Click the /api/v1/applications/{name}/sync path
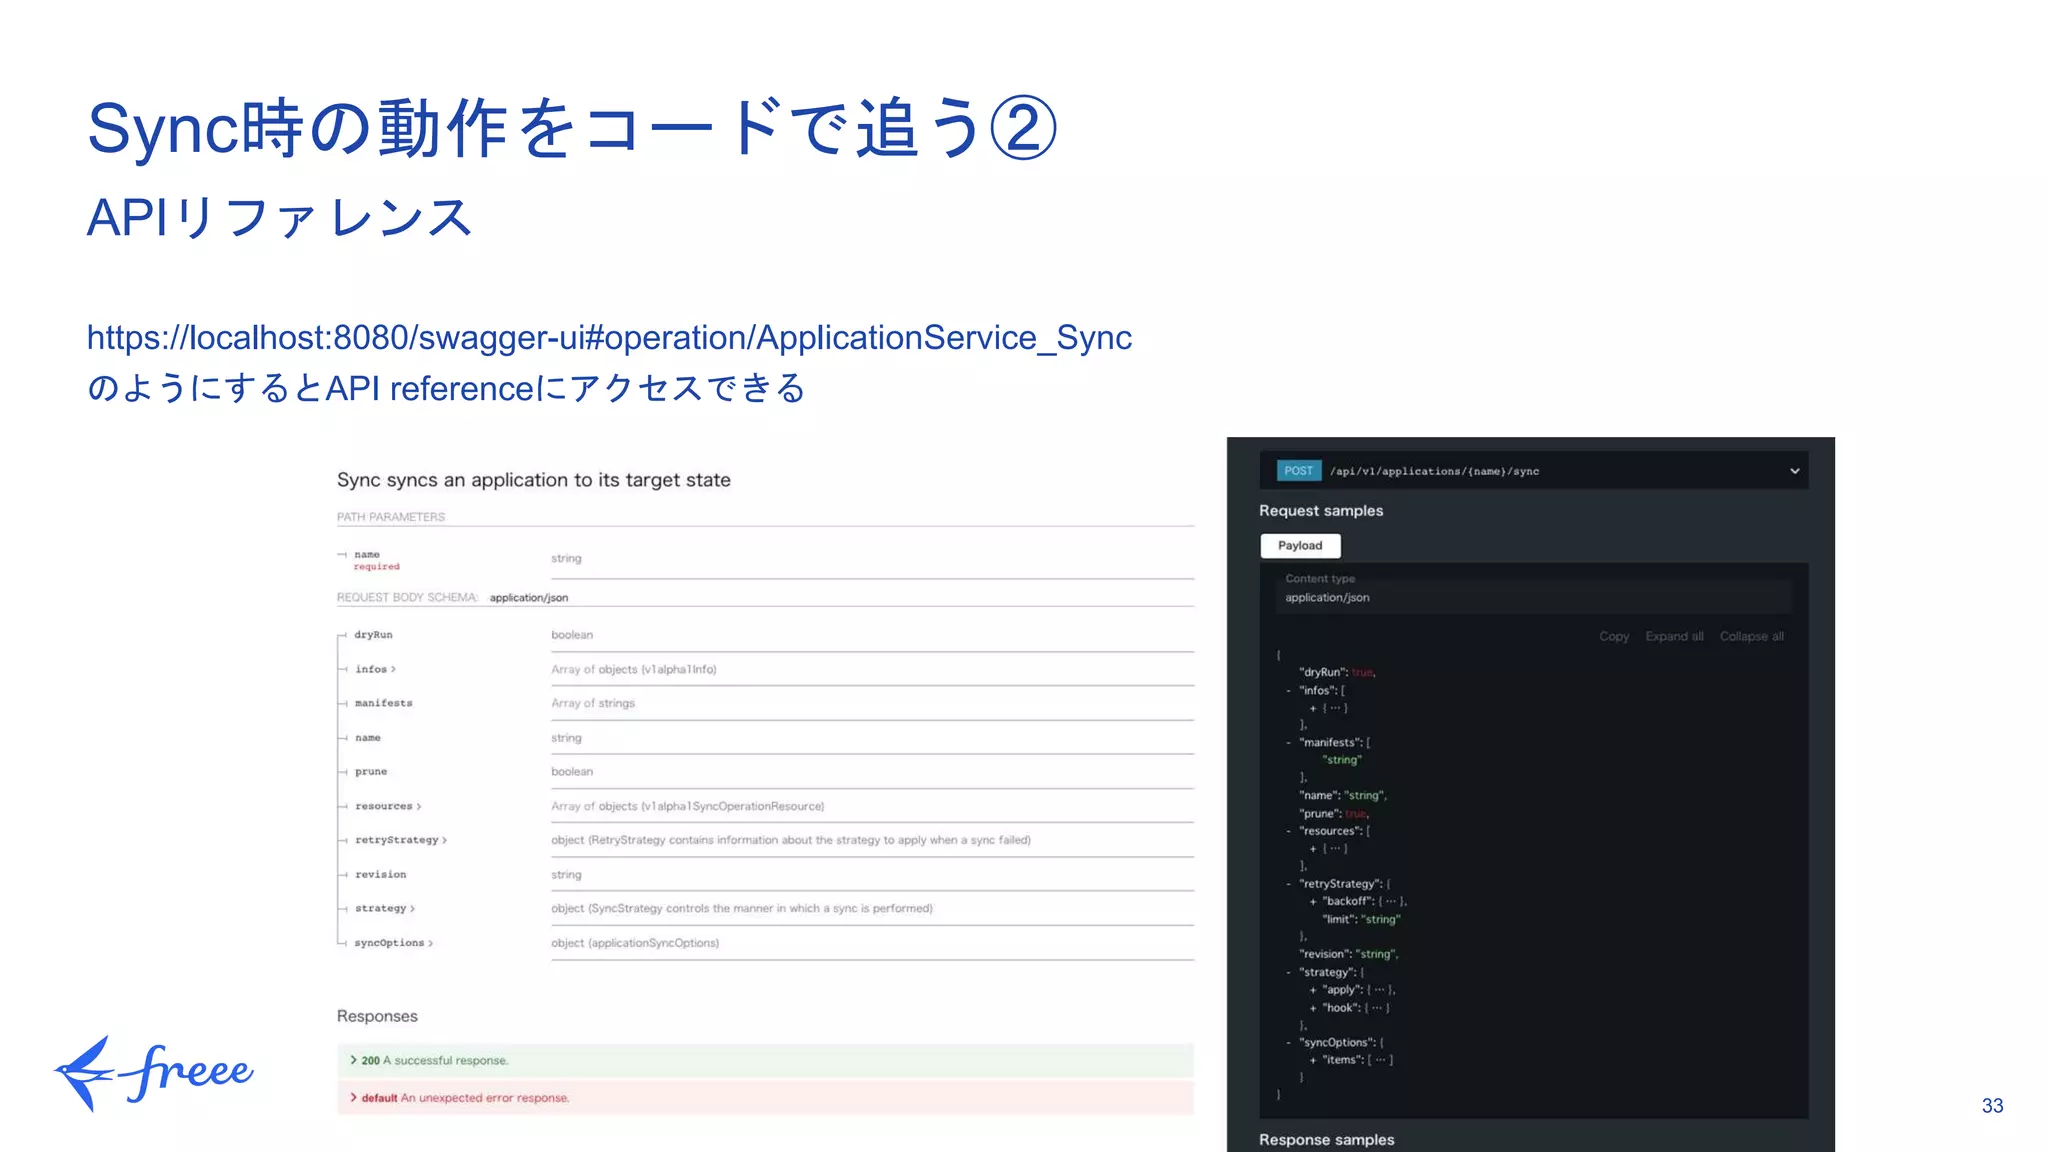This screenshot has height=1152, width=2048. (1434, 471)
